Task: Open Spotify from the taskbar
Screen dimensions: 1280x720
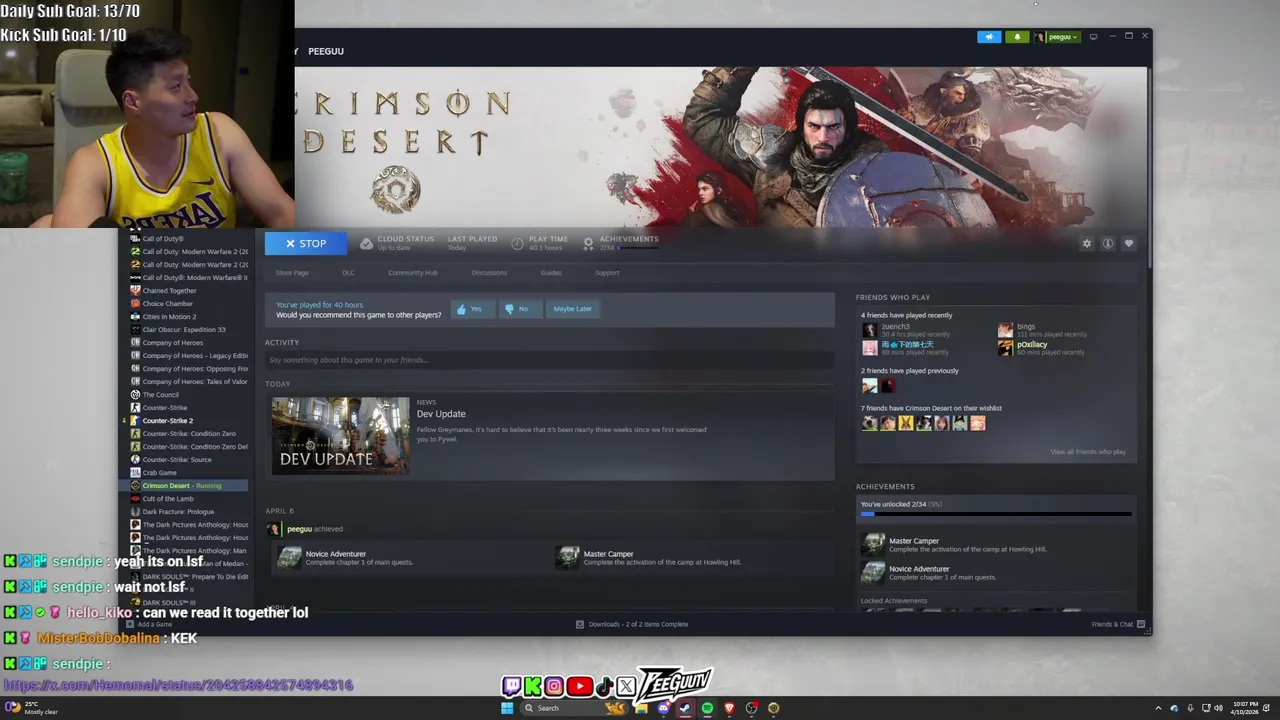Action: (x=707, y=708)
